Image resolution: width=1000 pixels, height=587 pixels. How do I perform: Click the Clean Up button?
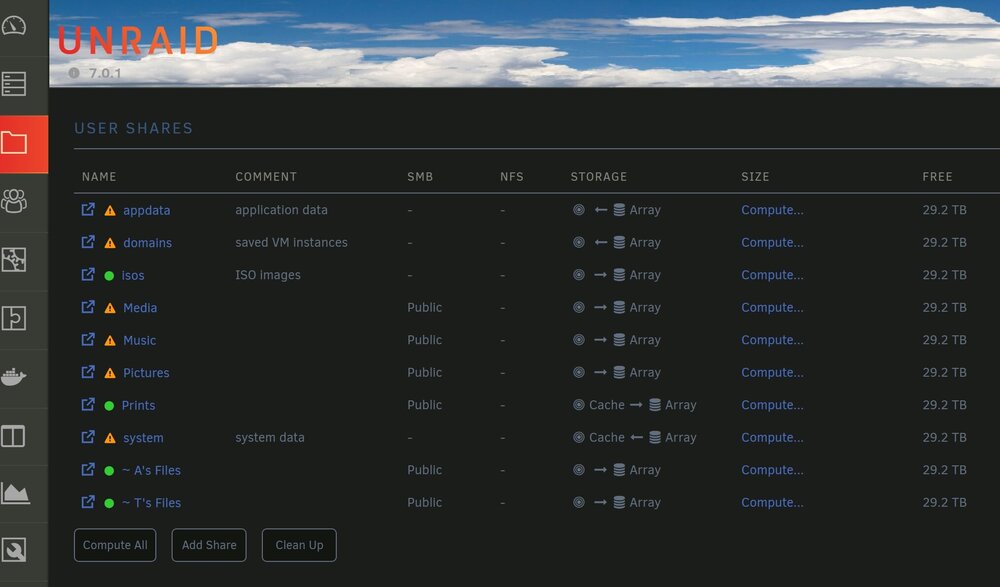[299, 545]
